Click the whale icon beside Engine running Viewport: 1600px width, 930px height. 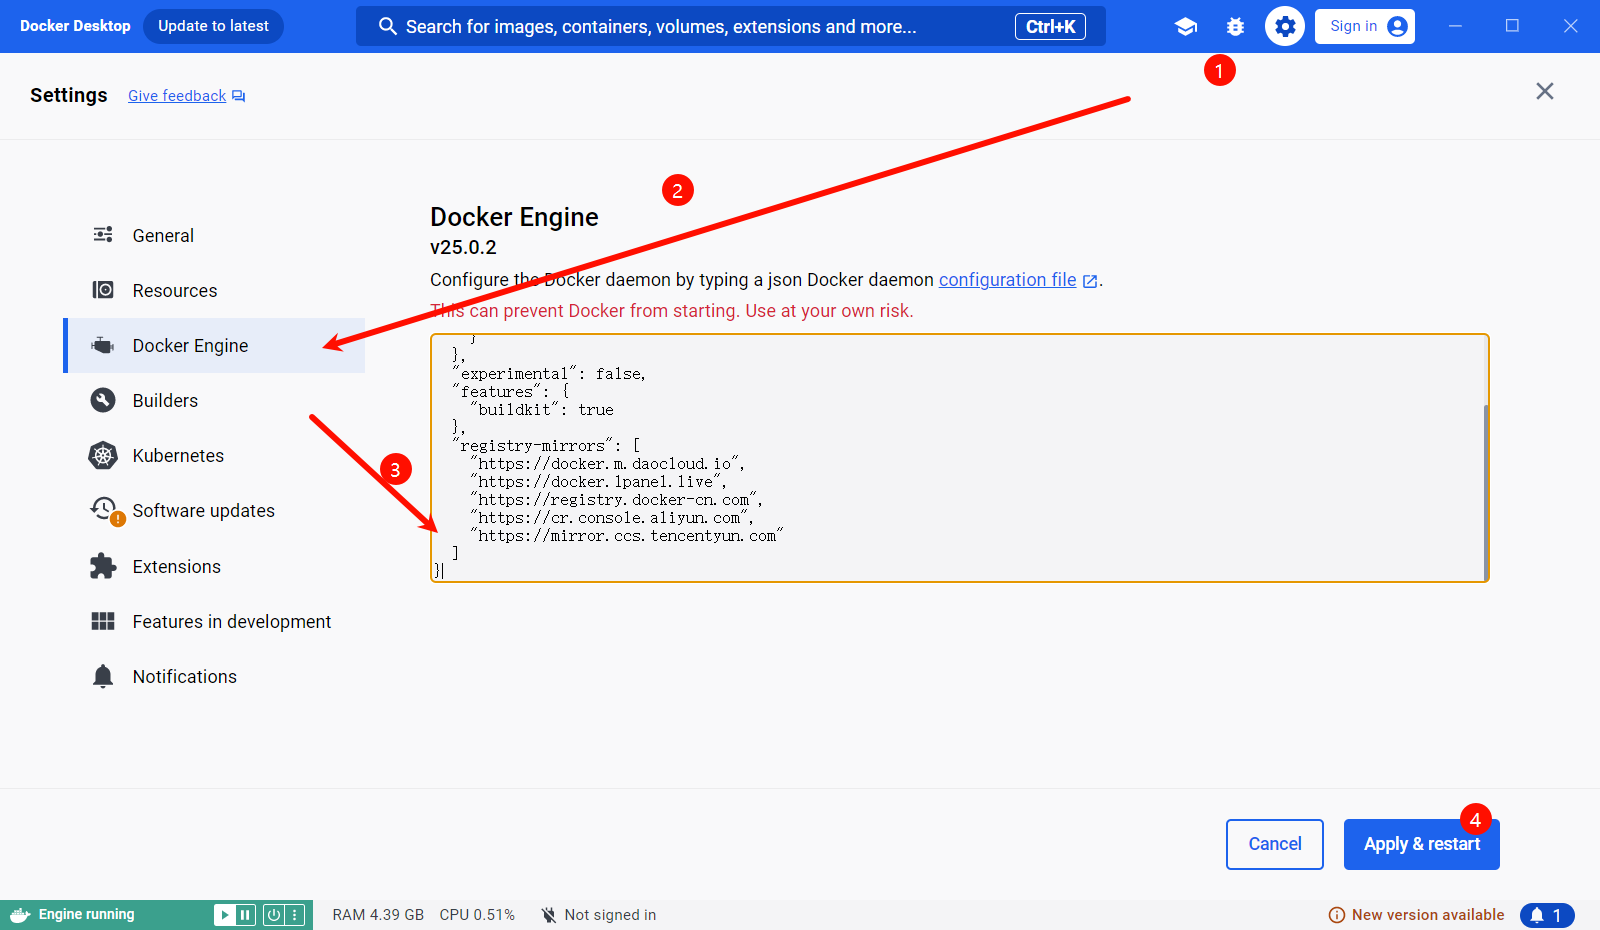click(x=20, y=915)
